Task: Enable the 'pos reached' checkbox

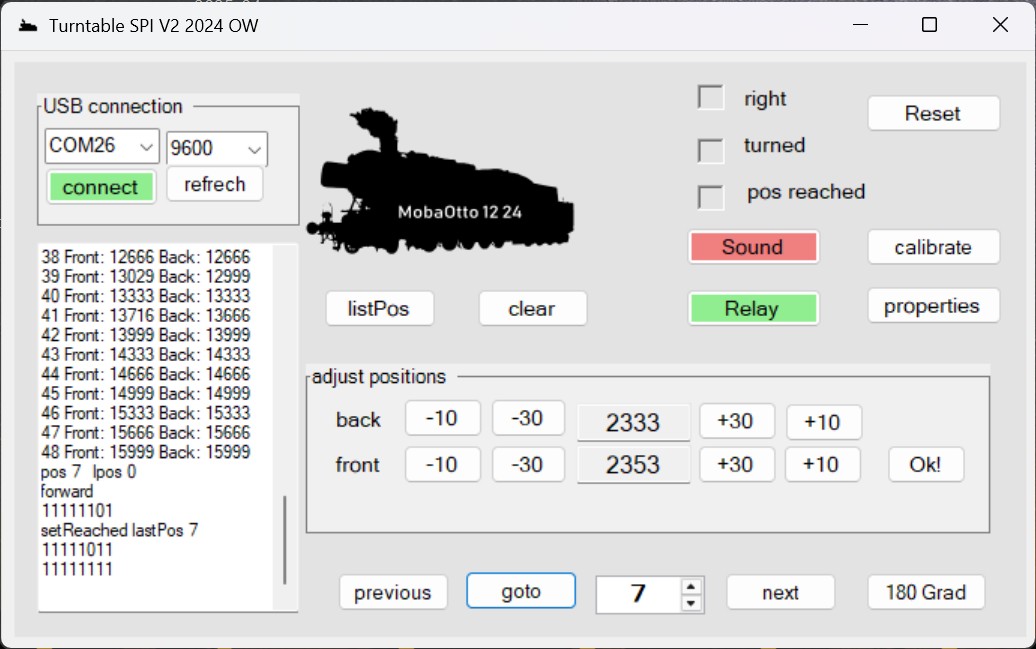Action: click(x=711, y=197)
